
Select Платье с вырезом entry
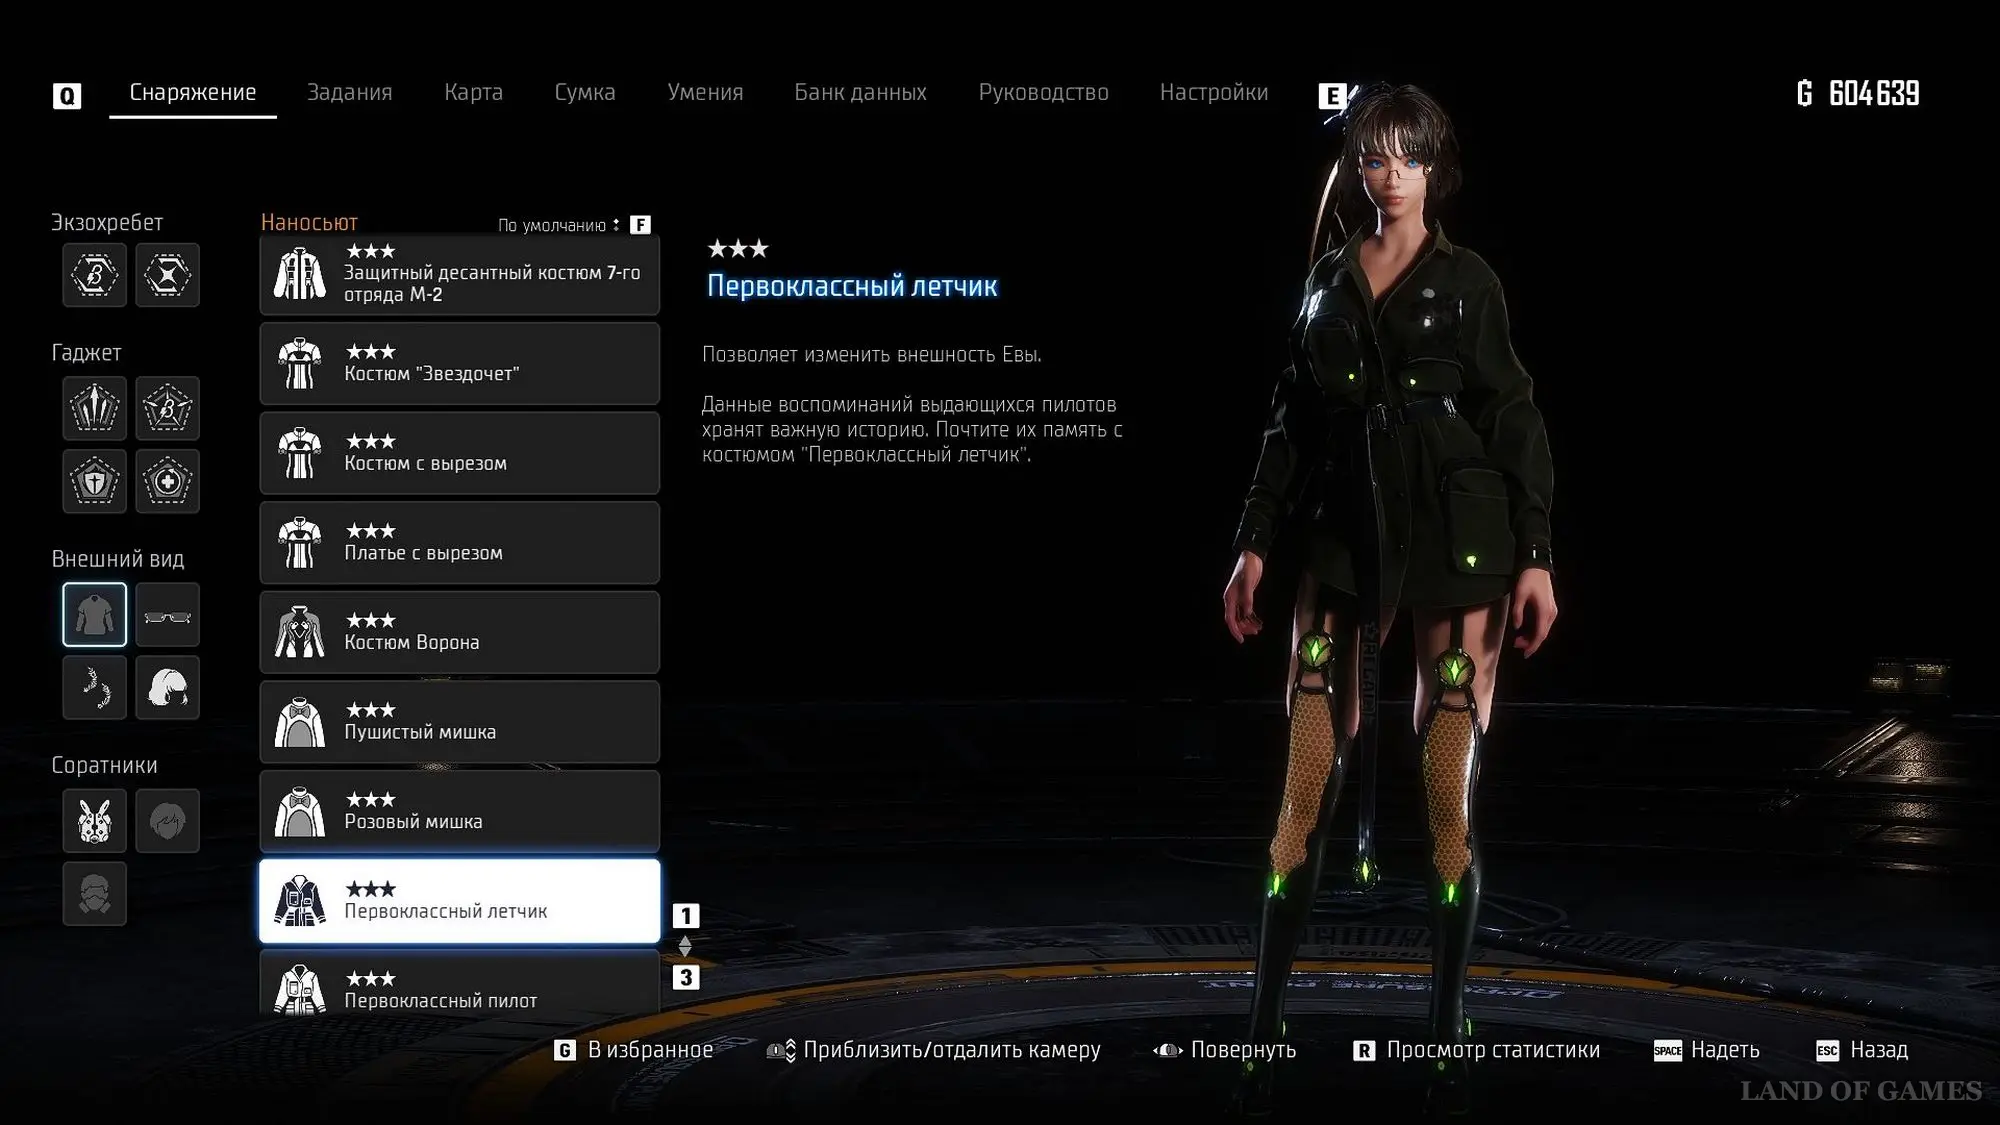point(460,543)
